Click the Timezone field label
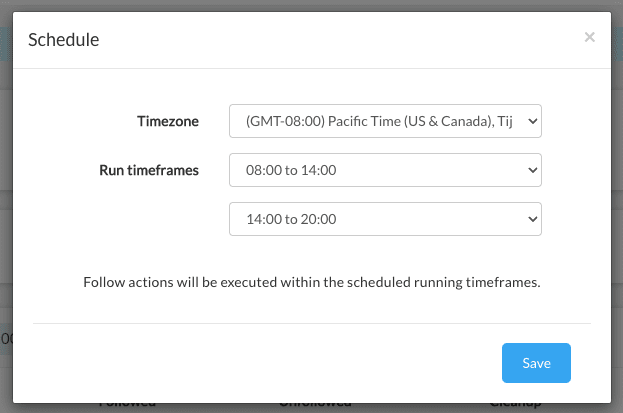This screenshot has width=623, height=413. coord(168,121)
